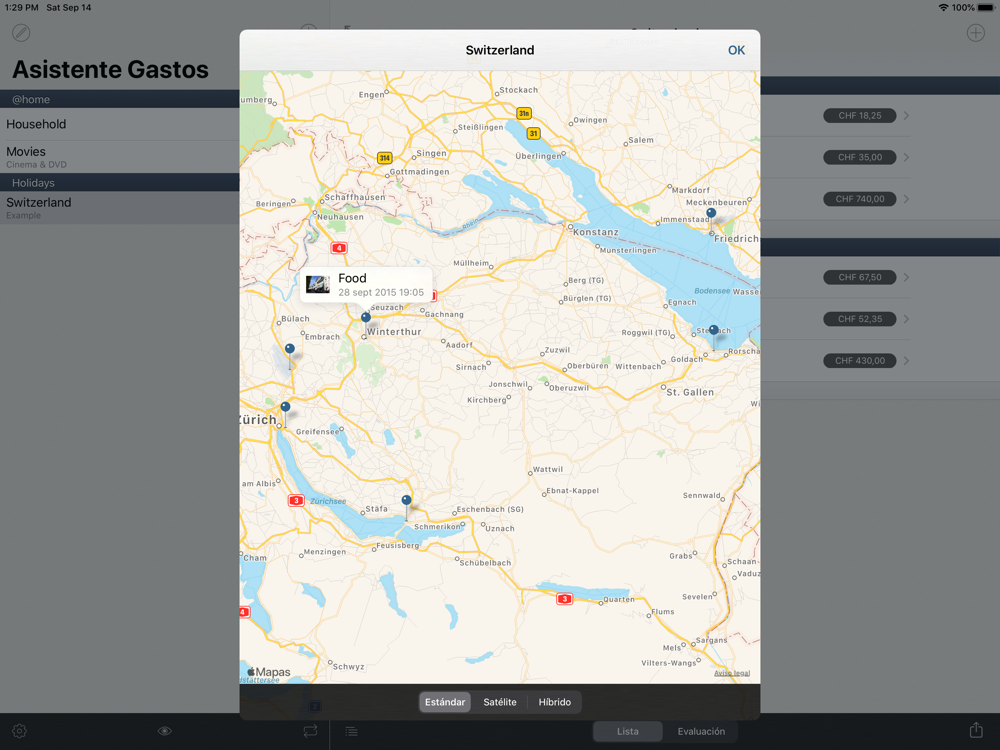
Task: Select the Lista tab
Action: coord(628,732)
